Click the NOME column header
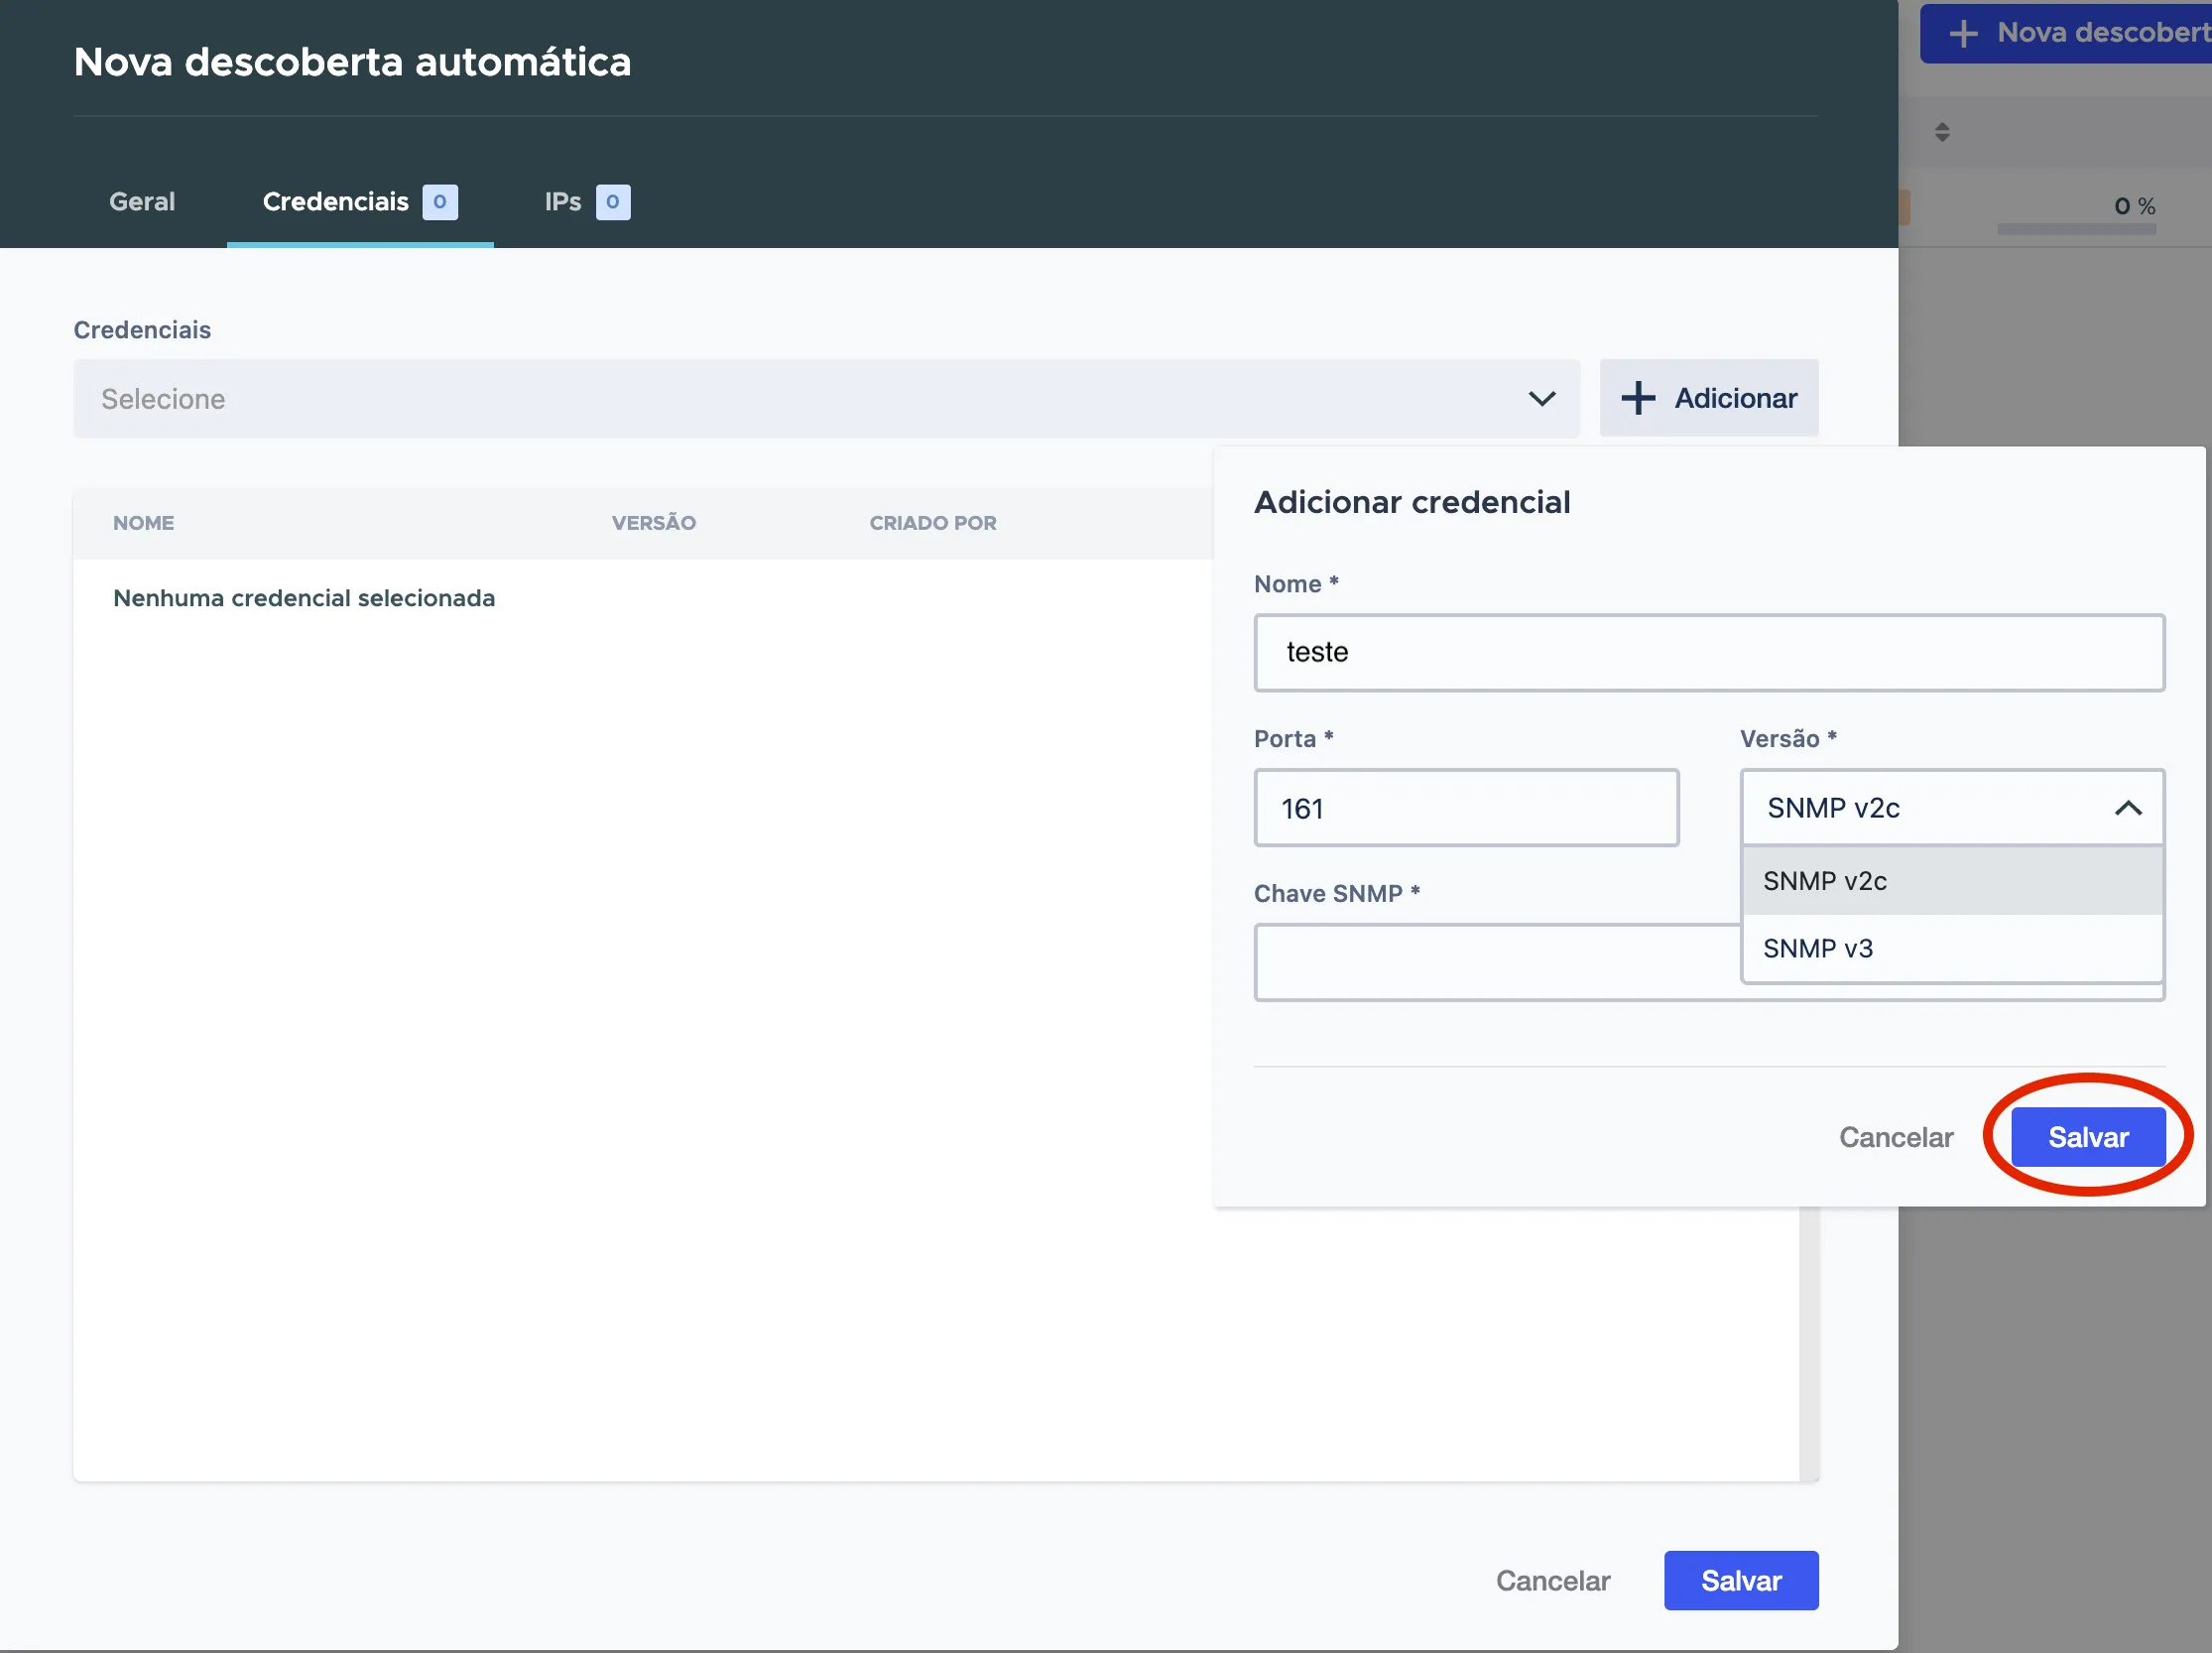The width and height of the screenshot is (2212, 1653). coord(143,523)
